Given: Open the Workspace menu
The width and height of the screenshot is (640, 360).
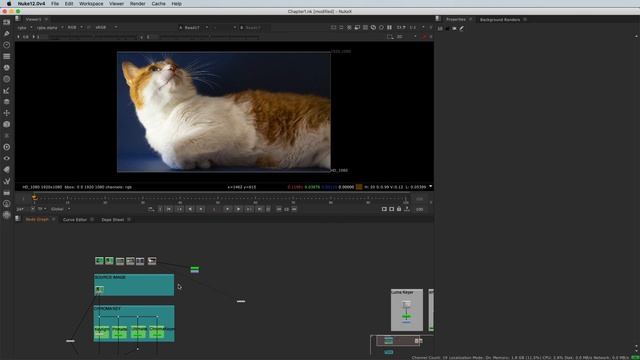Looking at the screenshot, I should click(91, 4).
